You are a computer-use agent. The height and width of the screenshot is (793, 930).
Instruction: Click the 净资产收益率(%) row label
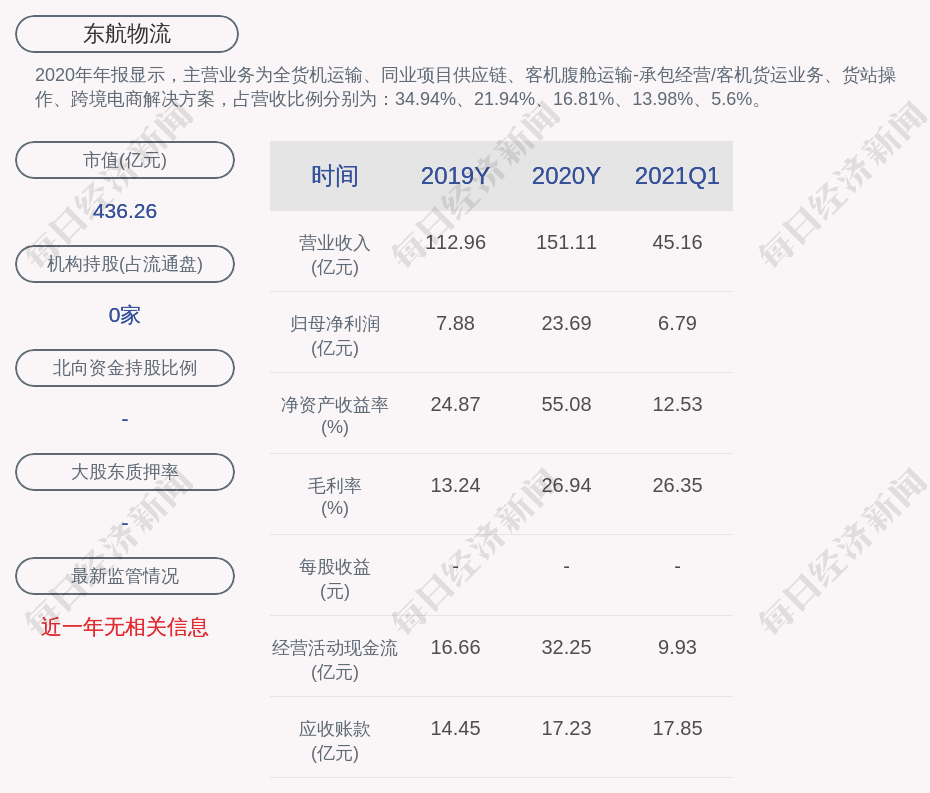click(335, 416)
